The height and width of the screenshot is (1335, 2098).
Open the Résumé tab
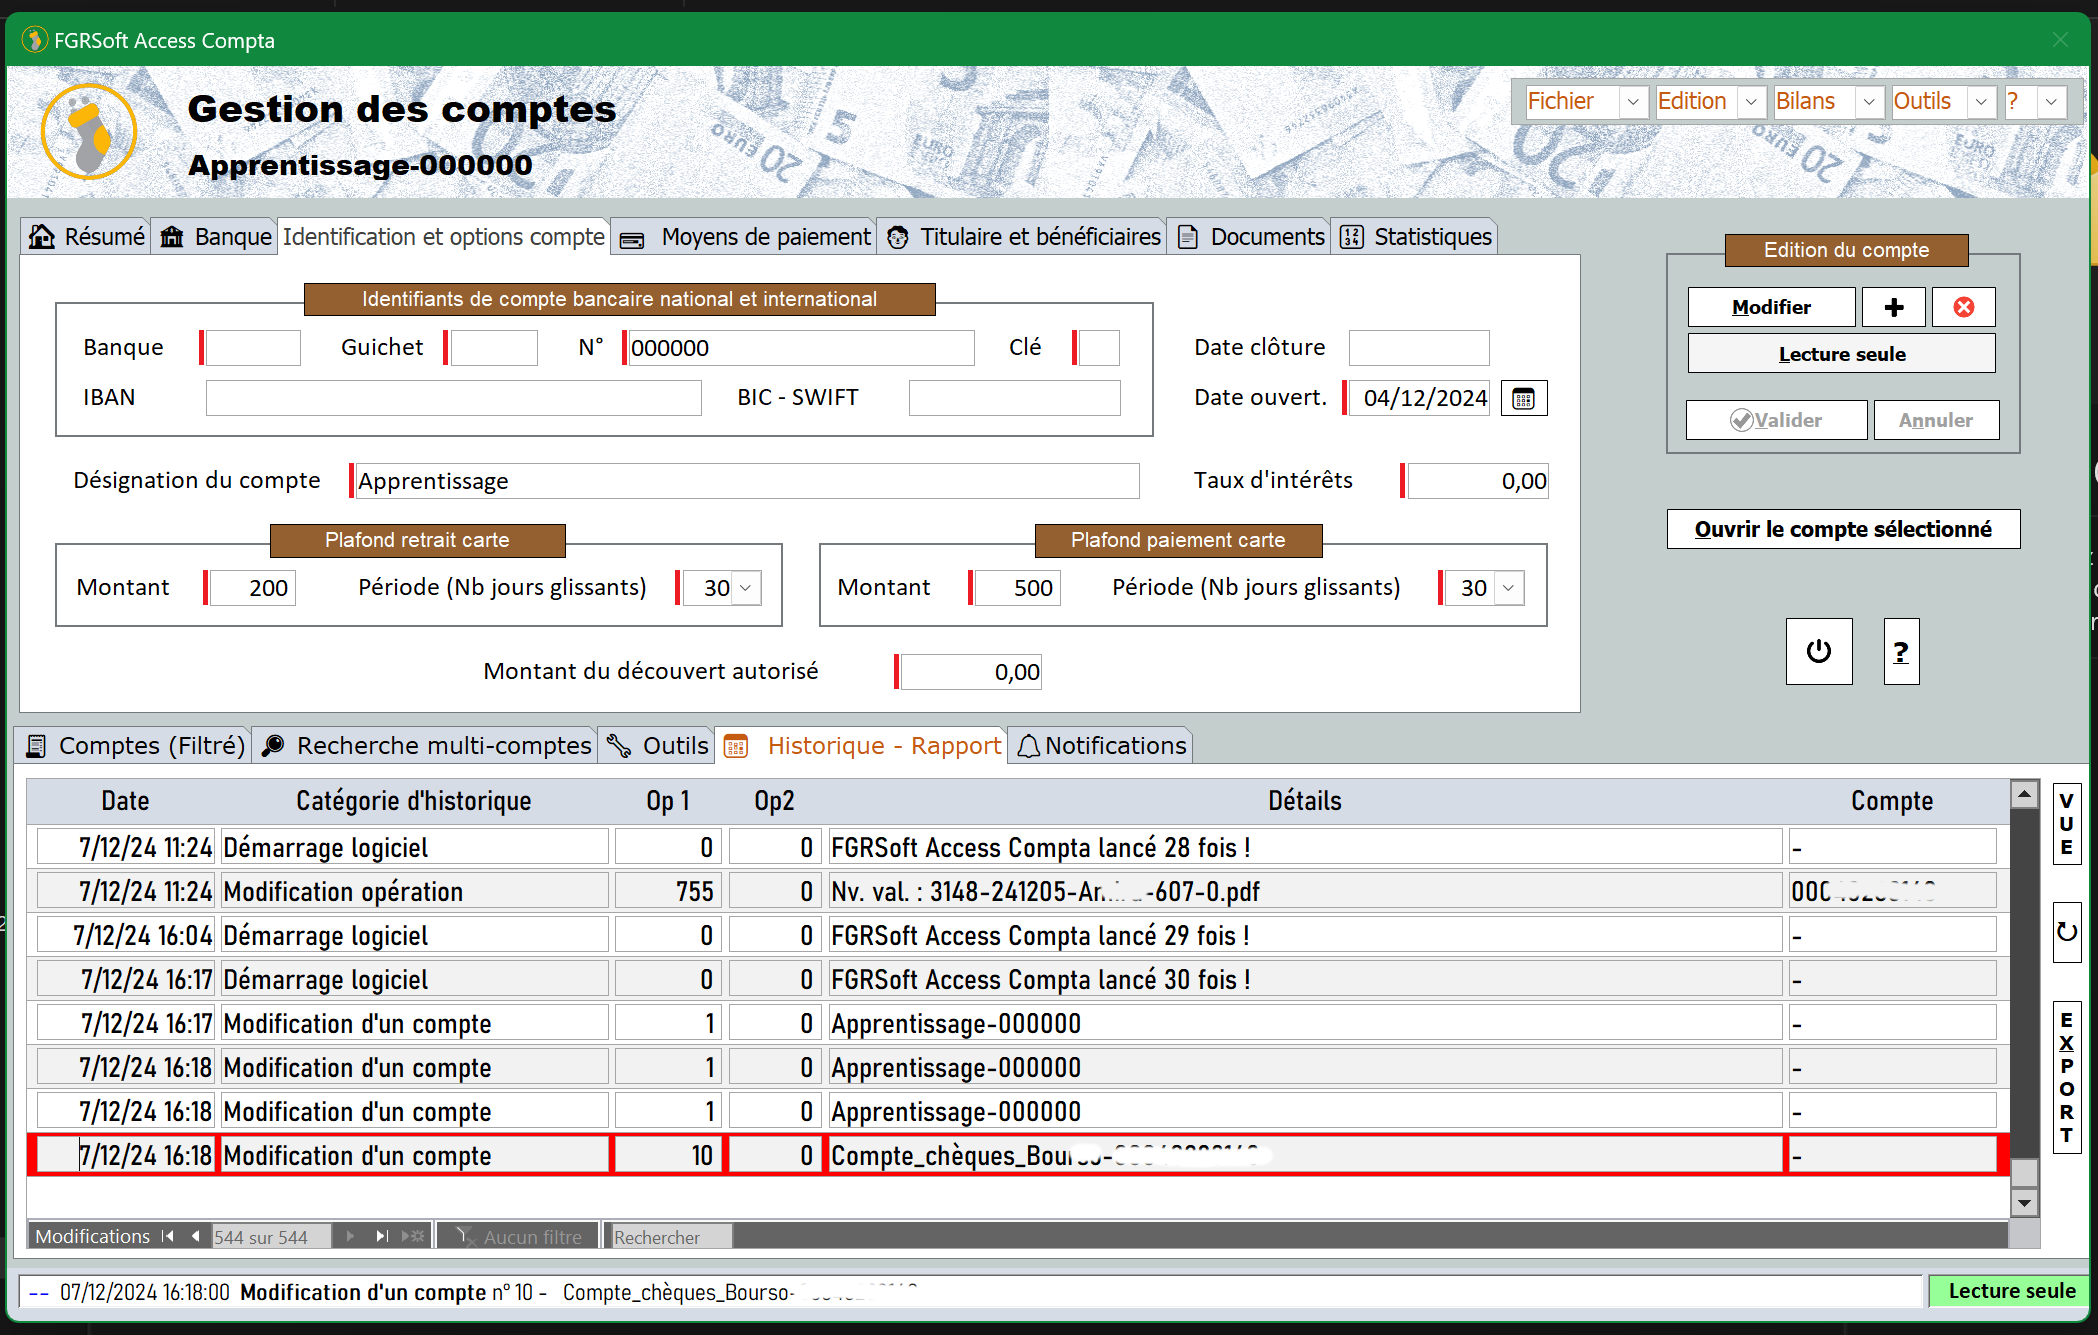click(x=87, y=237)
